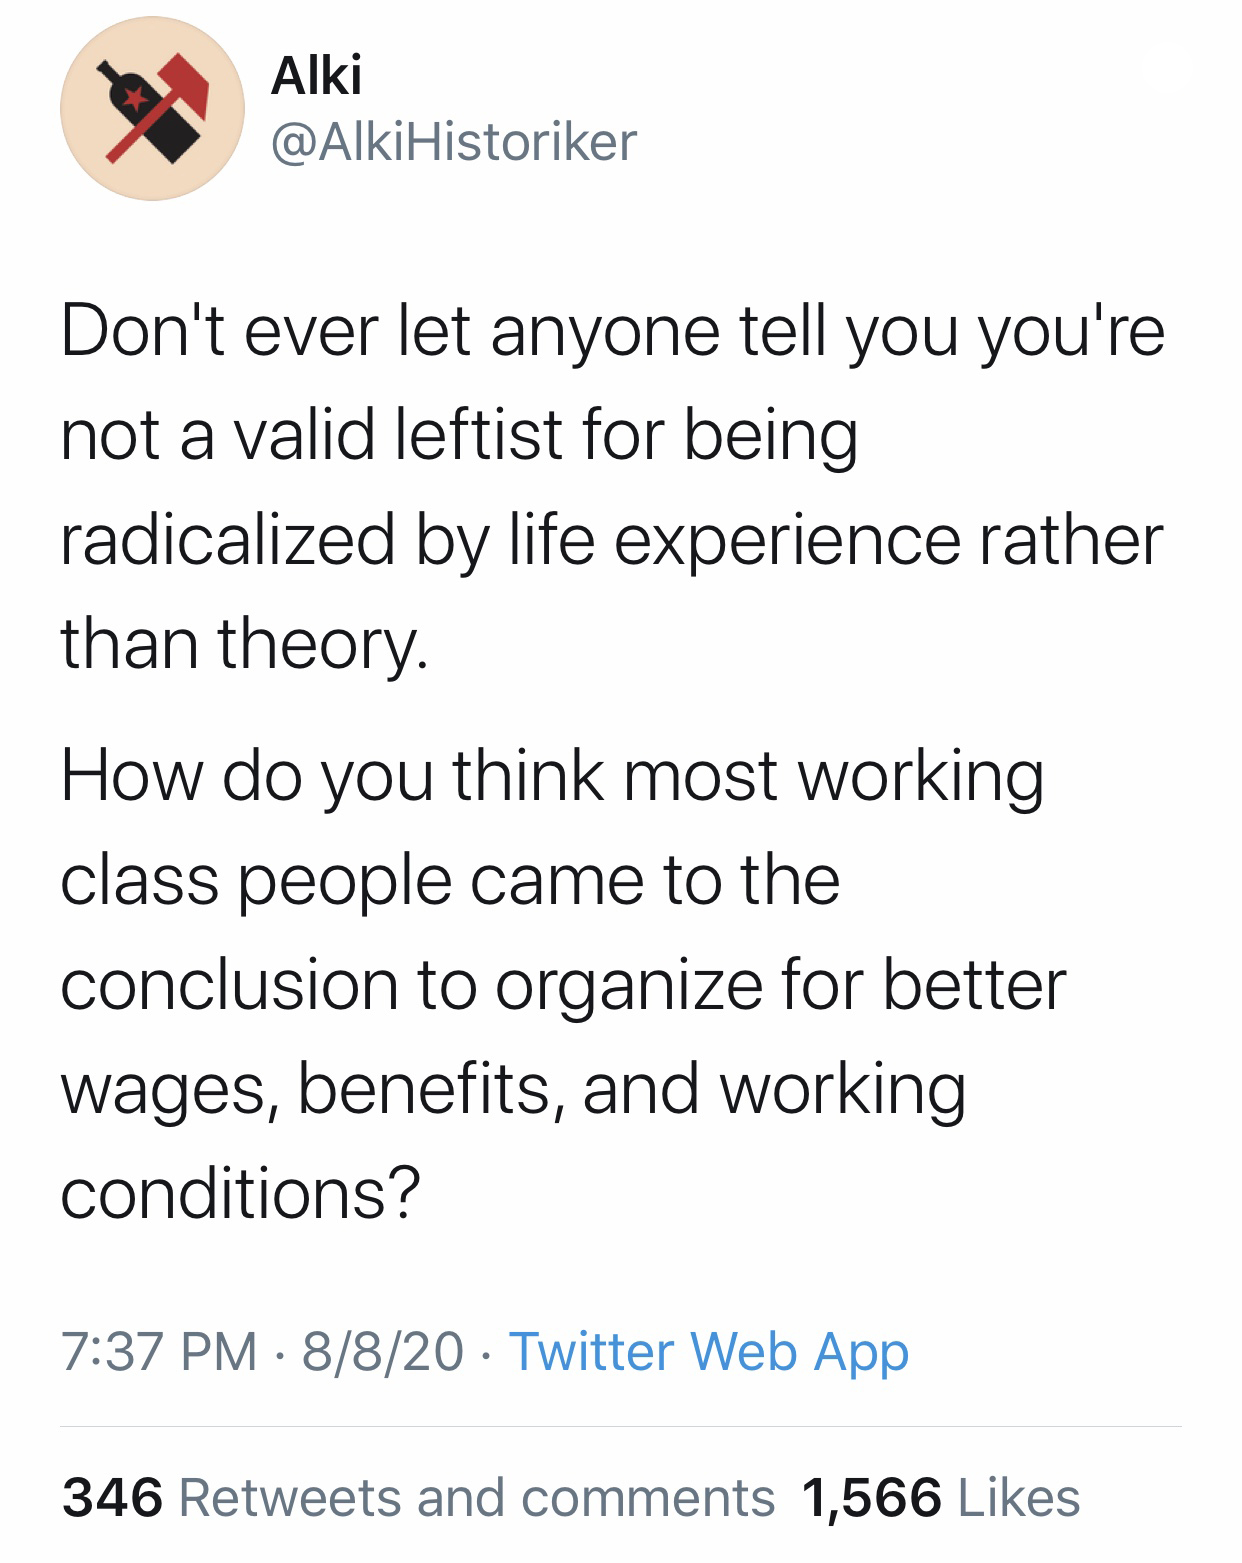The width and height of the screenshot is (1242, 1563).
Task: View the 346 Retweets and comments list
Action: click(418, 1497)
